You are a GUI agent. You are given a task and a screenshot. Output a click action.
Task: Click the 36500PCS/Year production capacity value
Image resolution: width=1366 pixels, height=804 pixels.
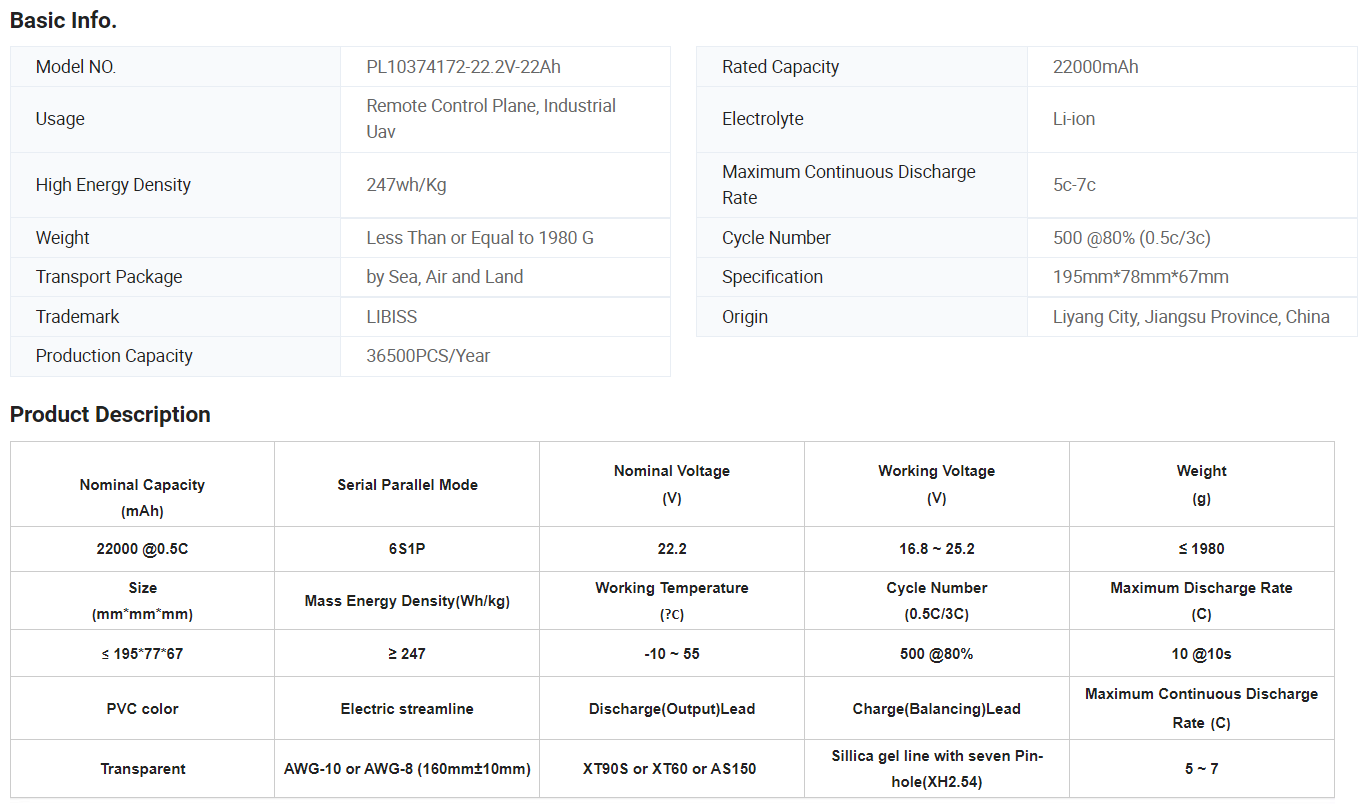pos(428,356)
